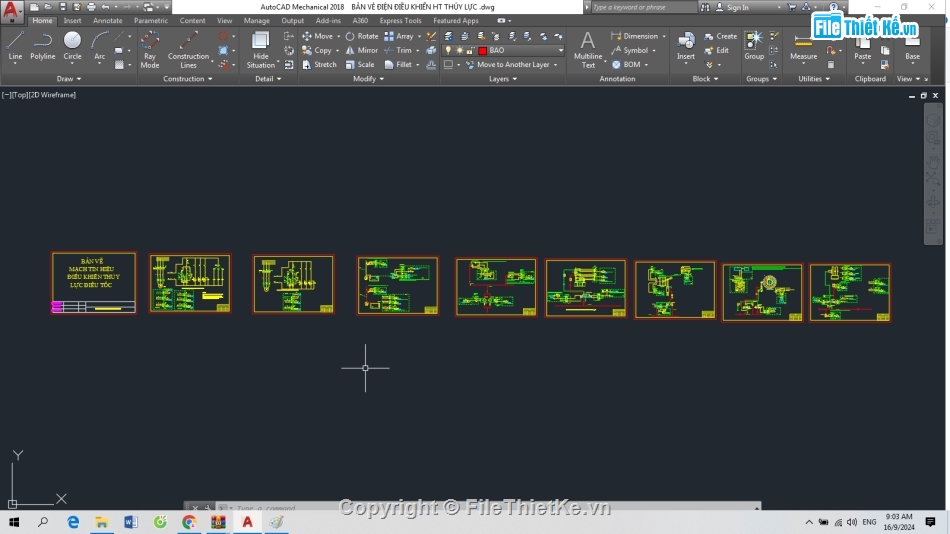Viewport: 950px width, 534px height.
Task: Click the Undo arrow icon
Action: coord(105,7)
